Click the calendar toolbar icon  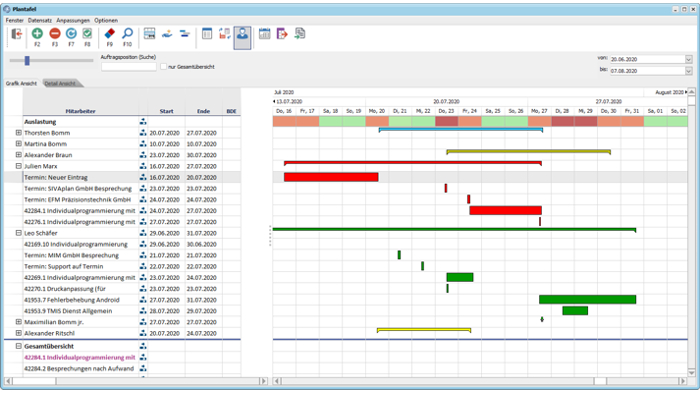[264, 33]
